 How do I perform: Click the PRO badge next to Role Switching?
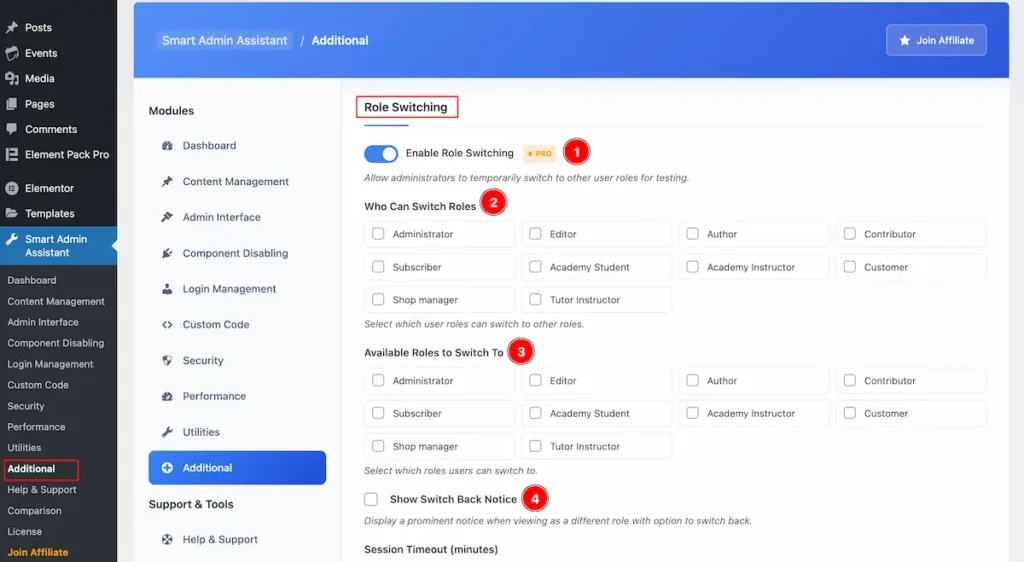(539, 153)
